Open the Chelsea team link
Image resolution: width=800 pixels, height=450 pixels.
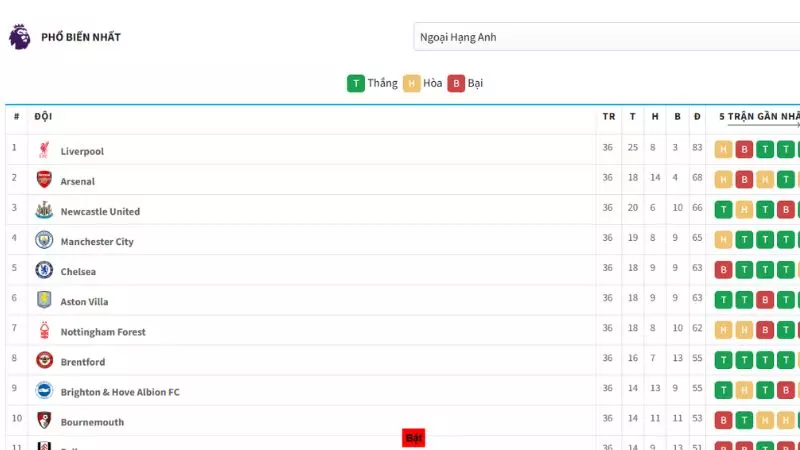point(78,271)
